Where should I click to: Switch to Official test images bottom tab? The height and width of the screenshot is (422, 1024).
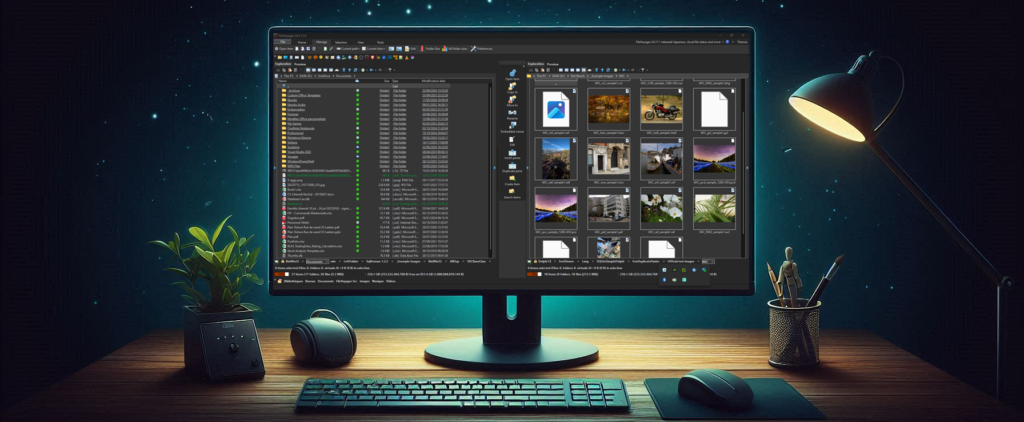pyautogui.click(x=681, y=261)
